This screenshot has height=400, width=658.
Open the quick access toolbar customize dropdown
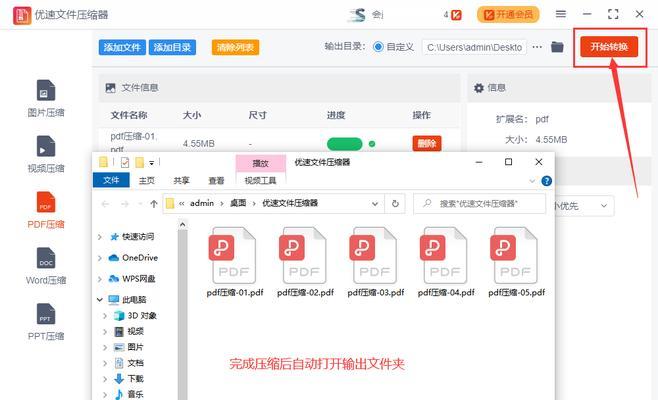pos(151,163)
